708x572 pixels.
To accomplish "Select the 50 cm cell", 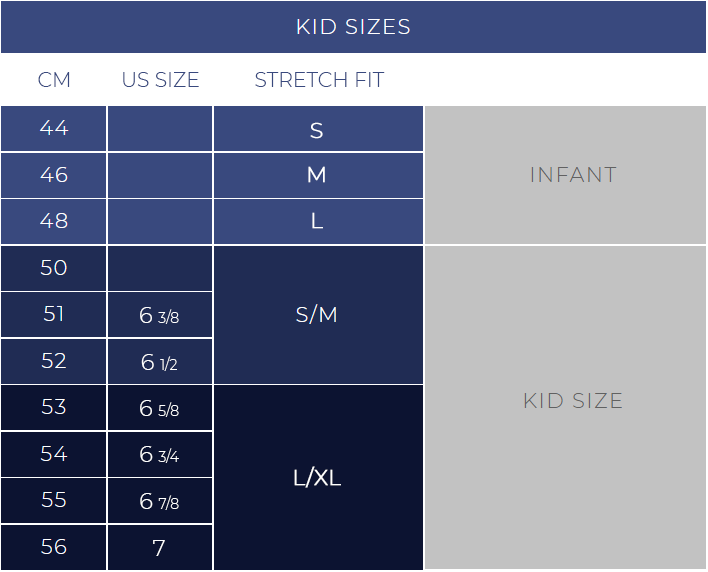I will (53, 268).
